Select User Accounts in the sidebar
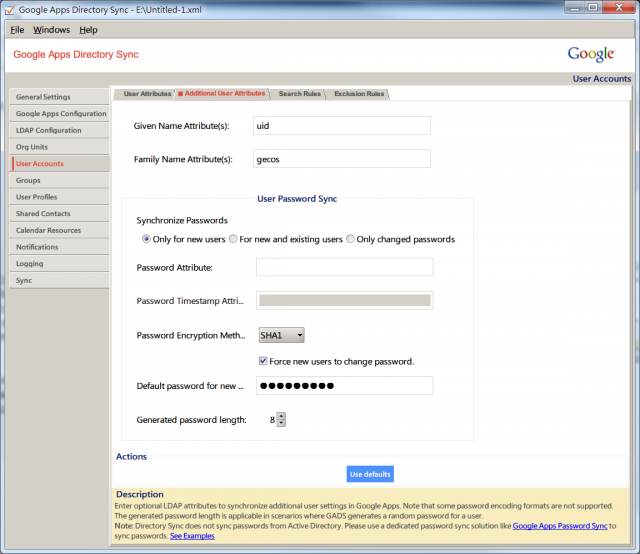 (60, 163)
